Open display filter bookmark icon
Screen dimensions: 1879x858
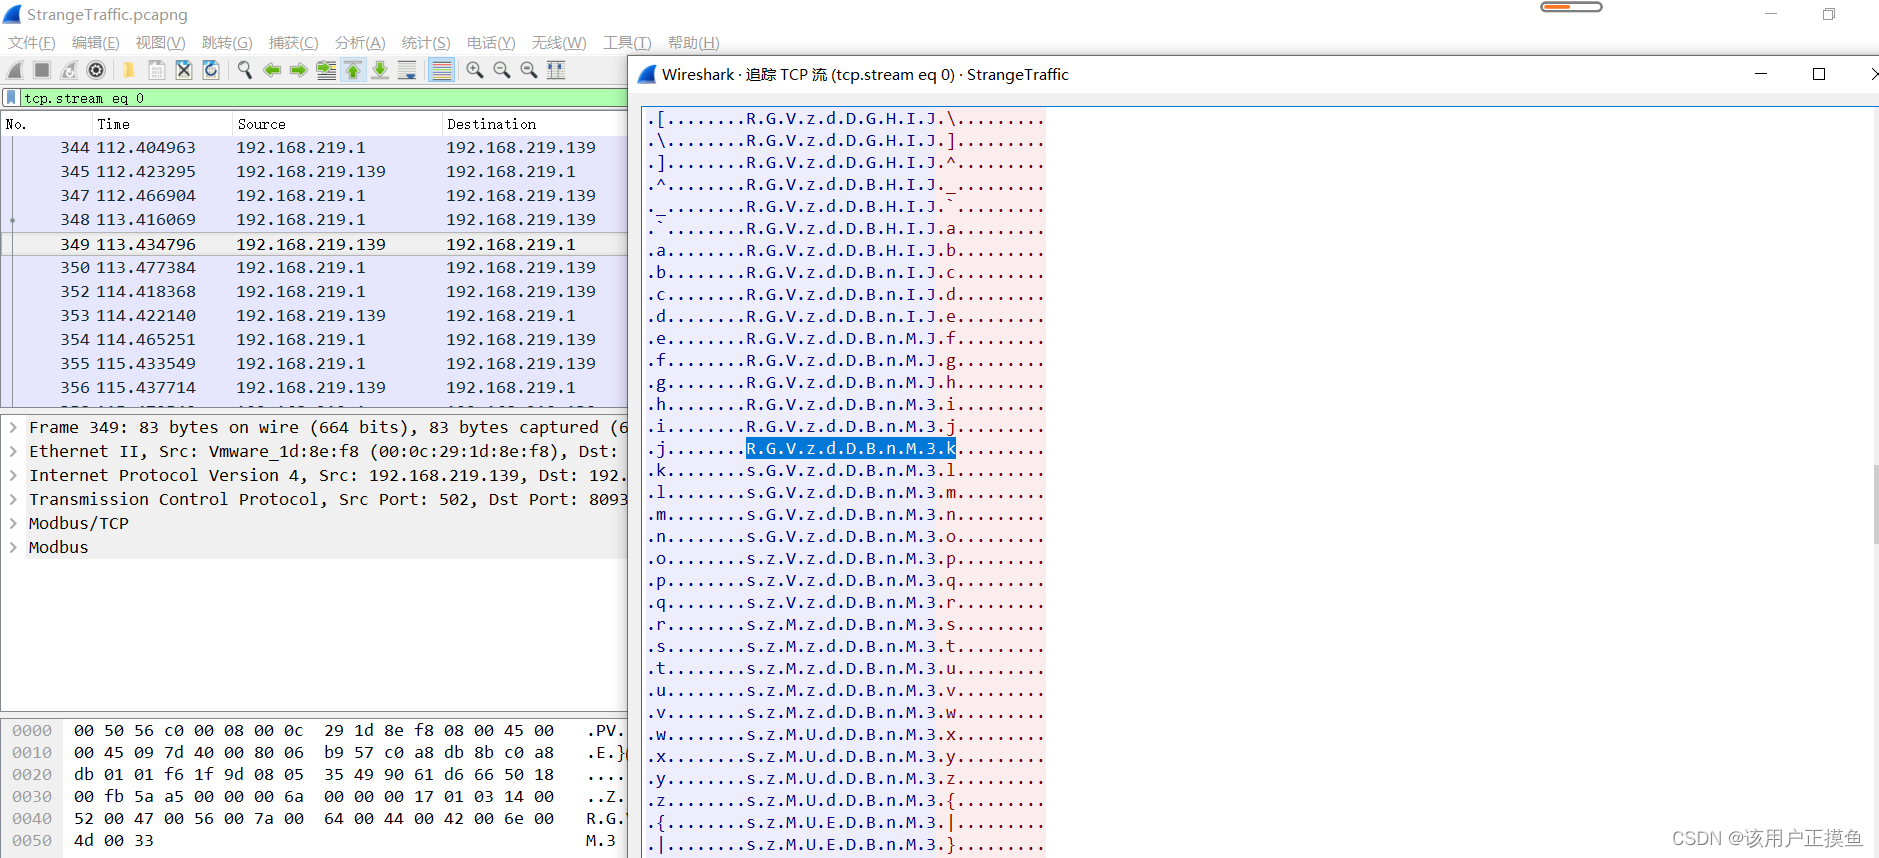11,98
